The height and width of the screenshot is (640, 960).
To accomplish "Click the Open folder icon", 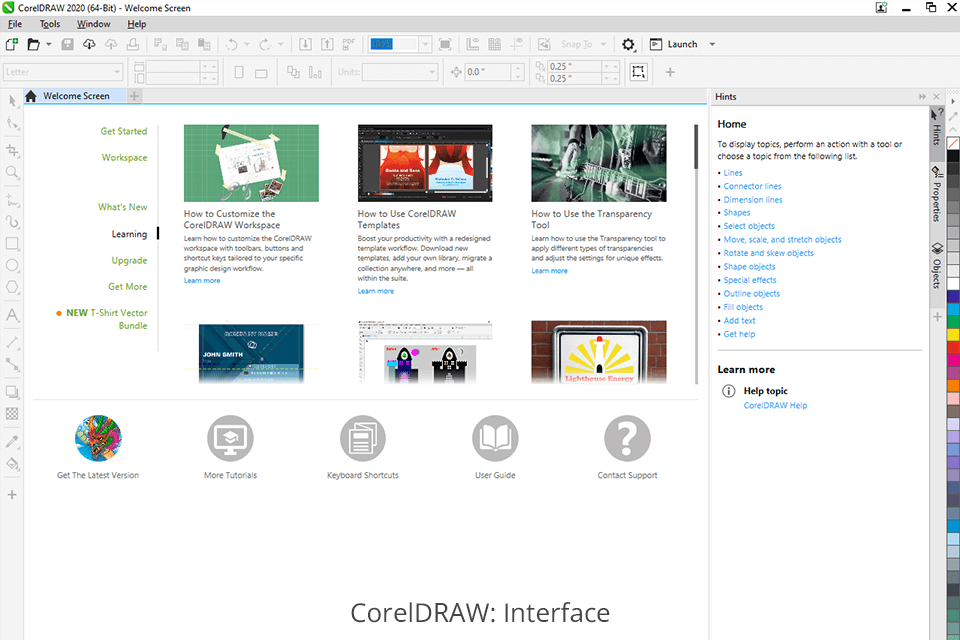I will (x=34, y=44).
